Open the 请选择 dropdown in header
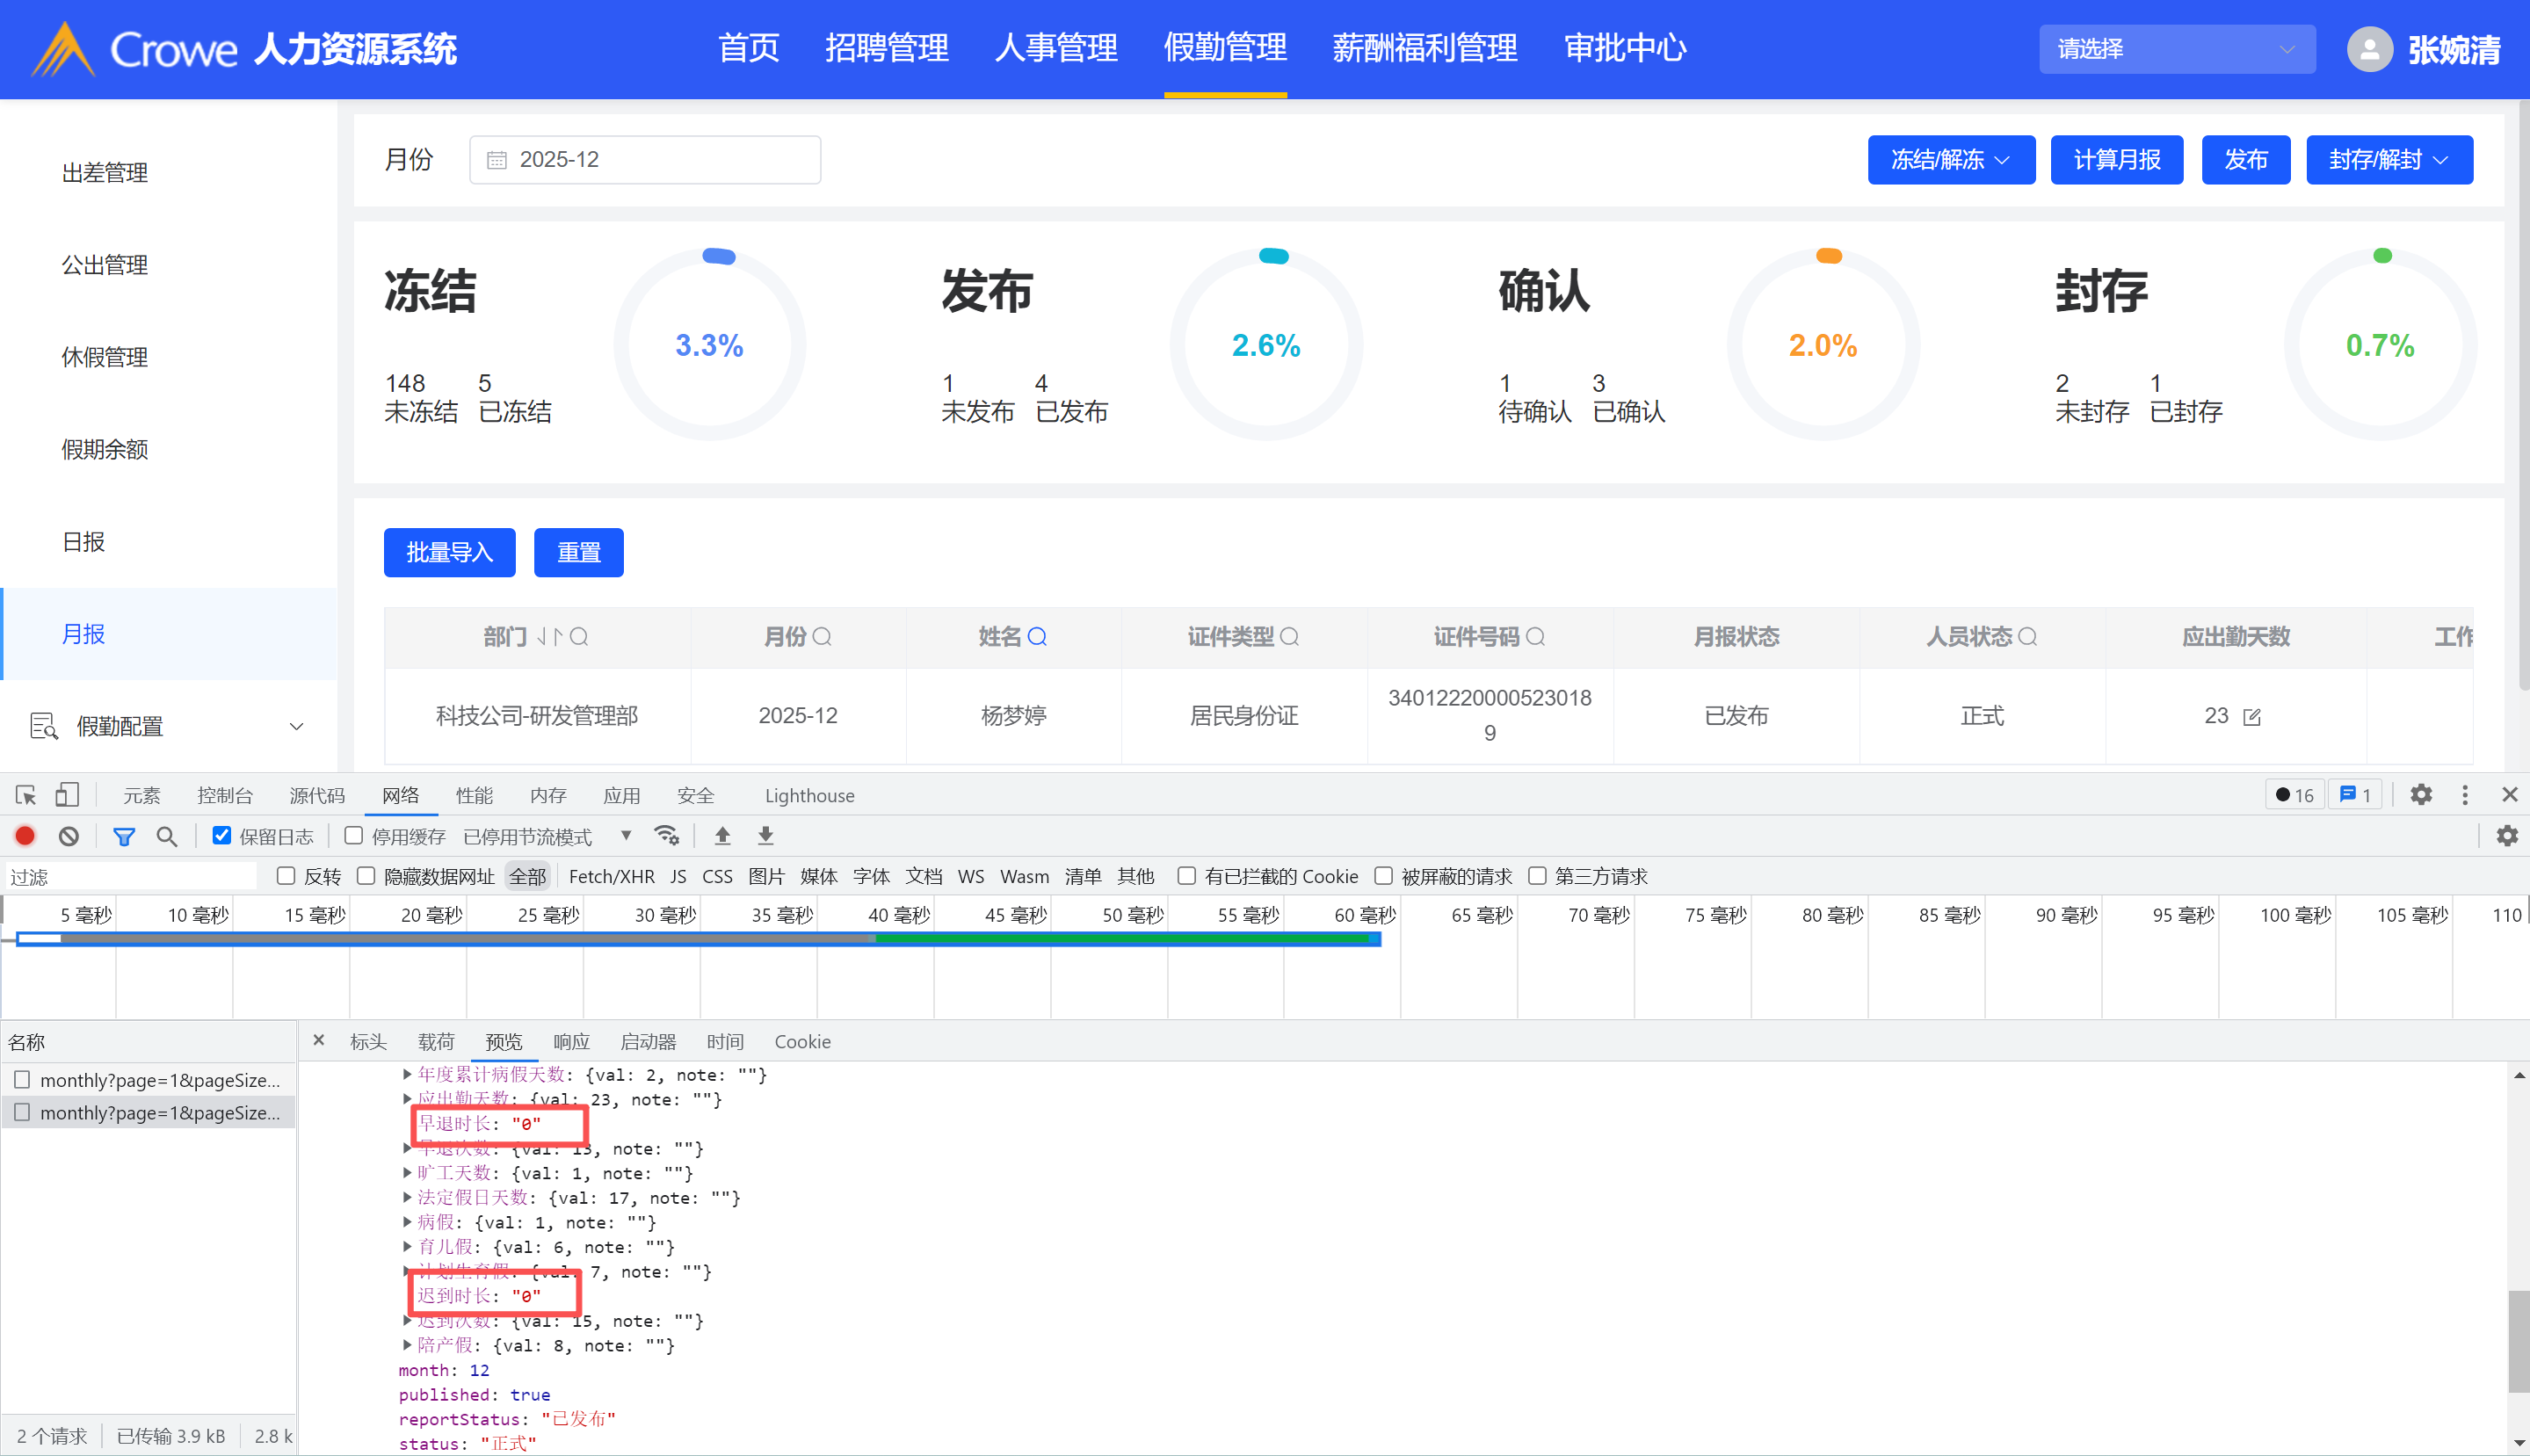The width and height of the screenshot is (2530, 1456). pos(2176,49)
